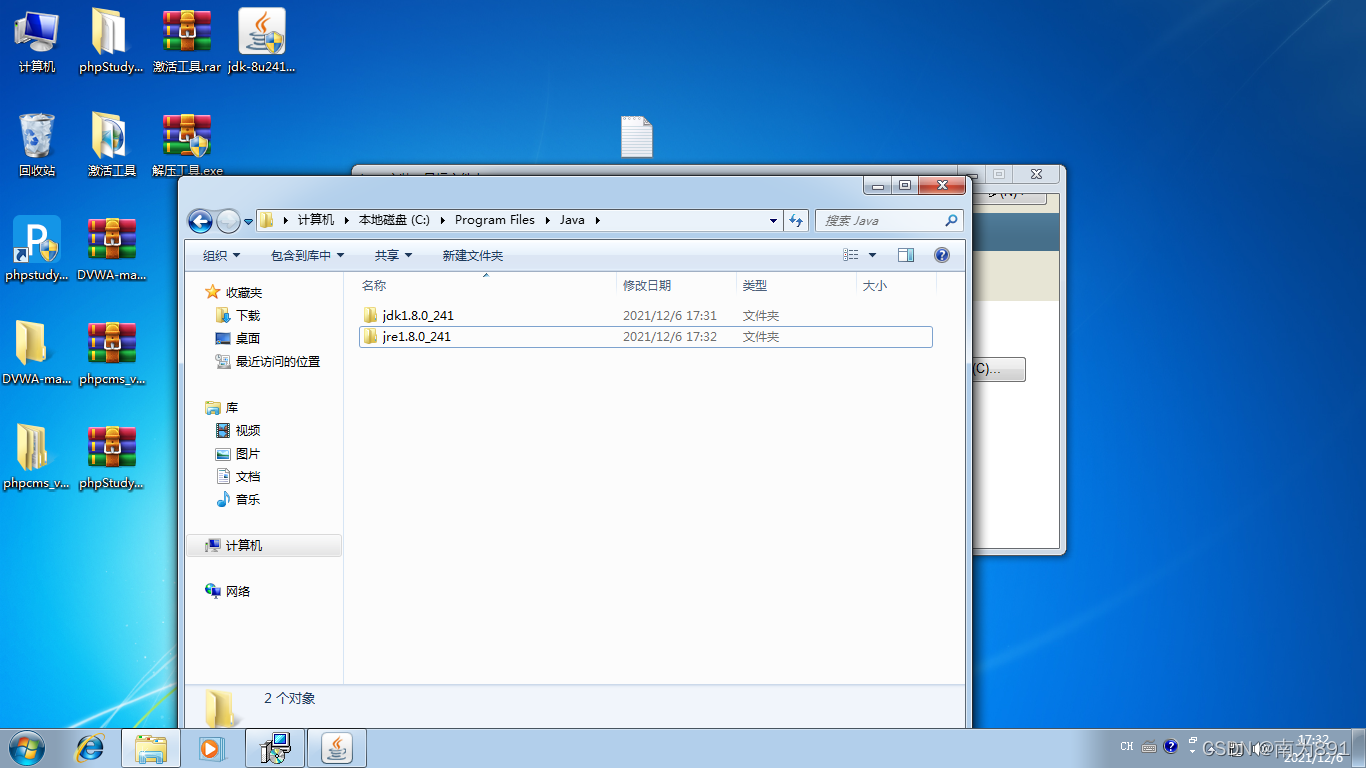Click the Explorer back arrow button
This screenshot has width=1366, height=768.
[200, 221]
